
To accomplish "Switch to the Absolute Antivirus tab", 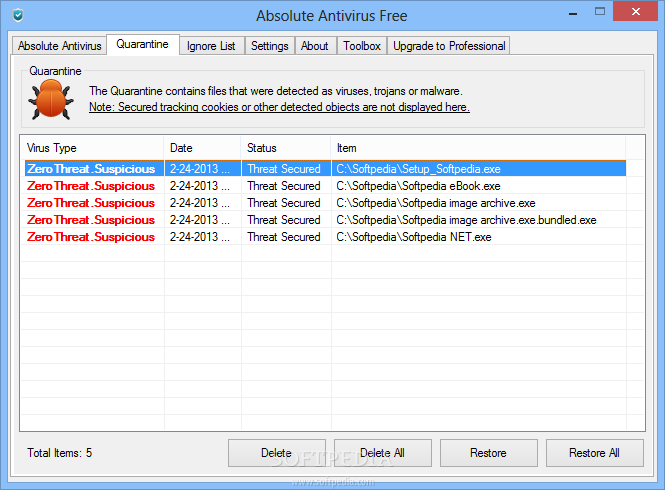I will [x=59, y=46].
